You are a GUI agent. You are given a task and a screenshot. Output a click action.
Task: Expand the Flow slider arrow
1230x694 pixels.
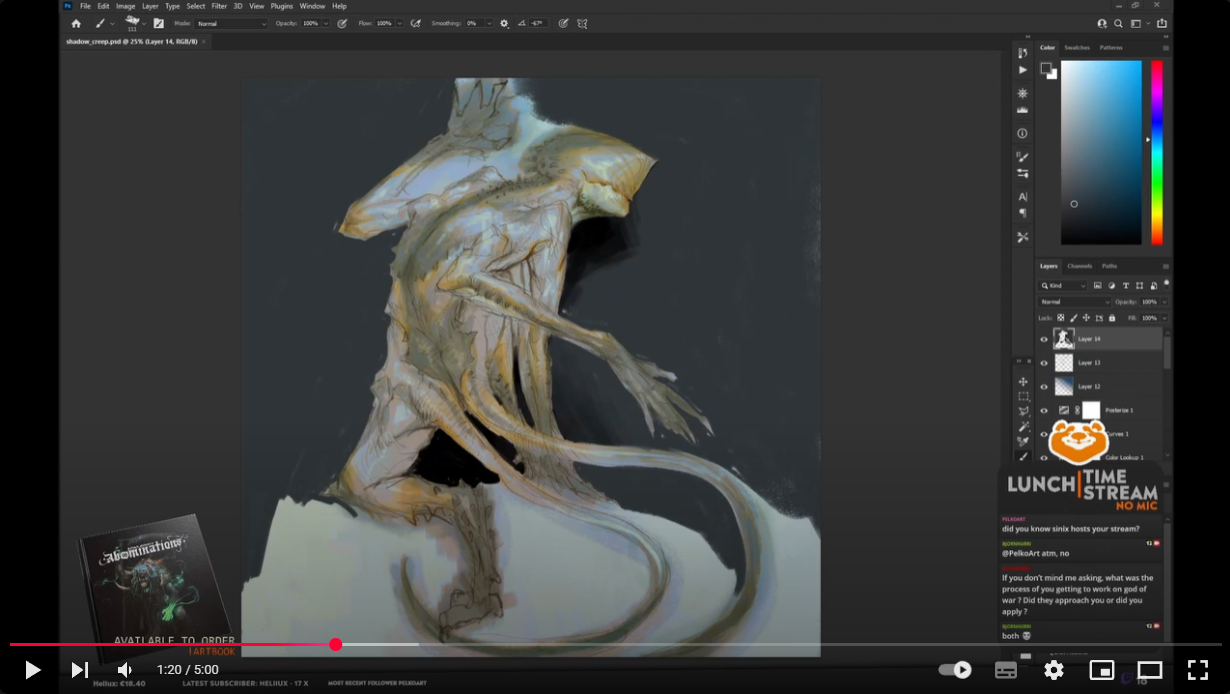point(399,23)
